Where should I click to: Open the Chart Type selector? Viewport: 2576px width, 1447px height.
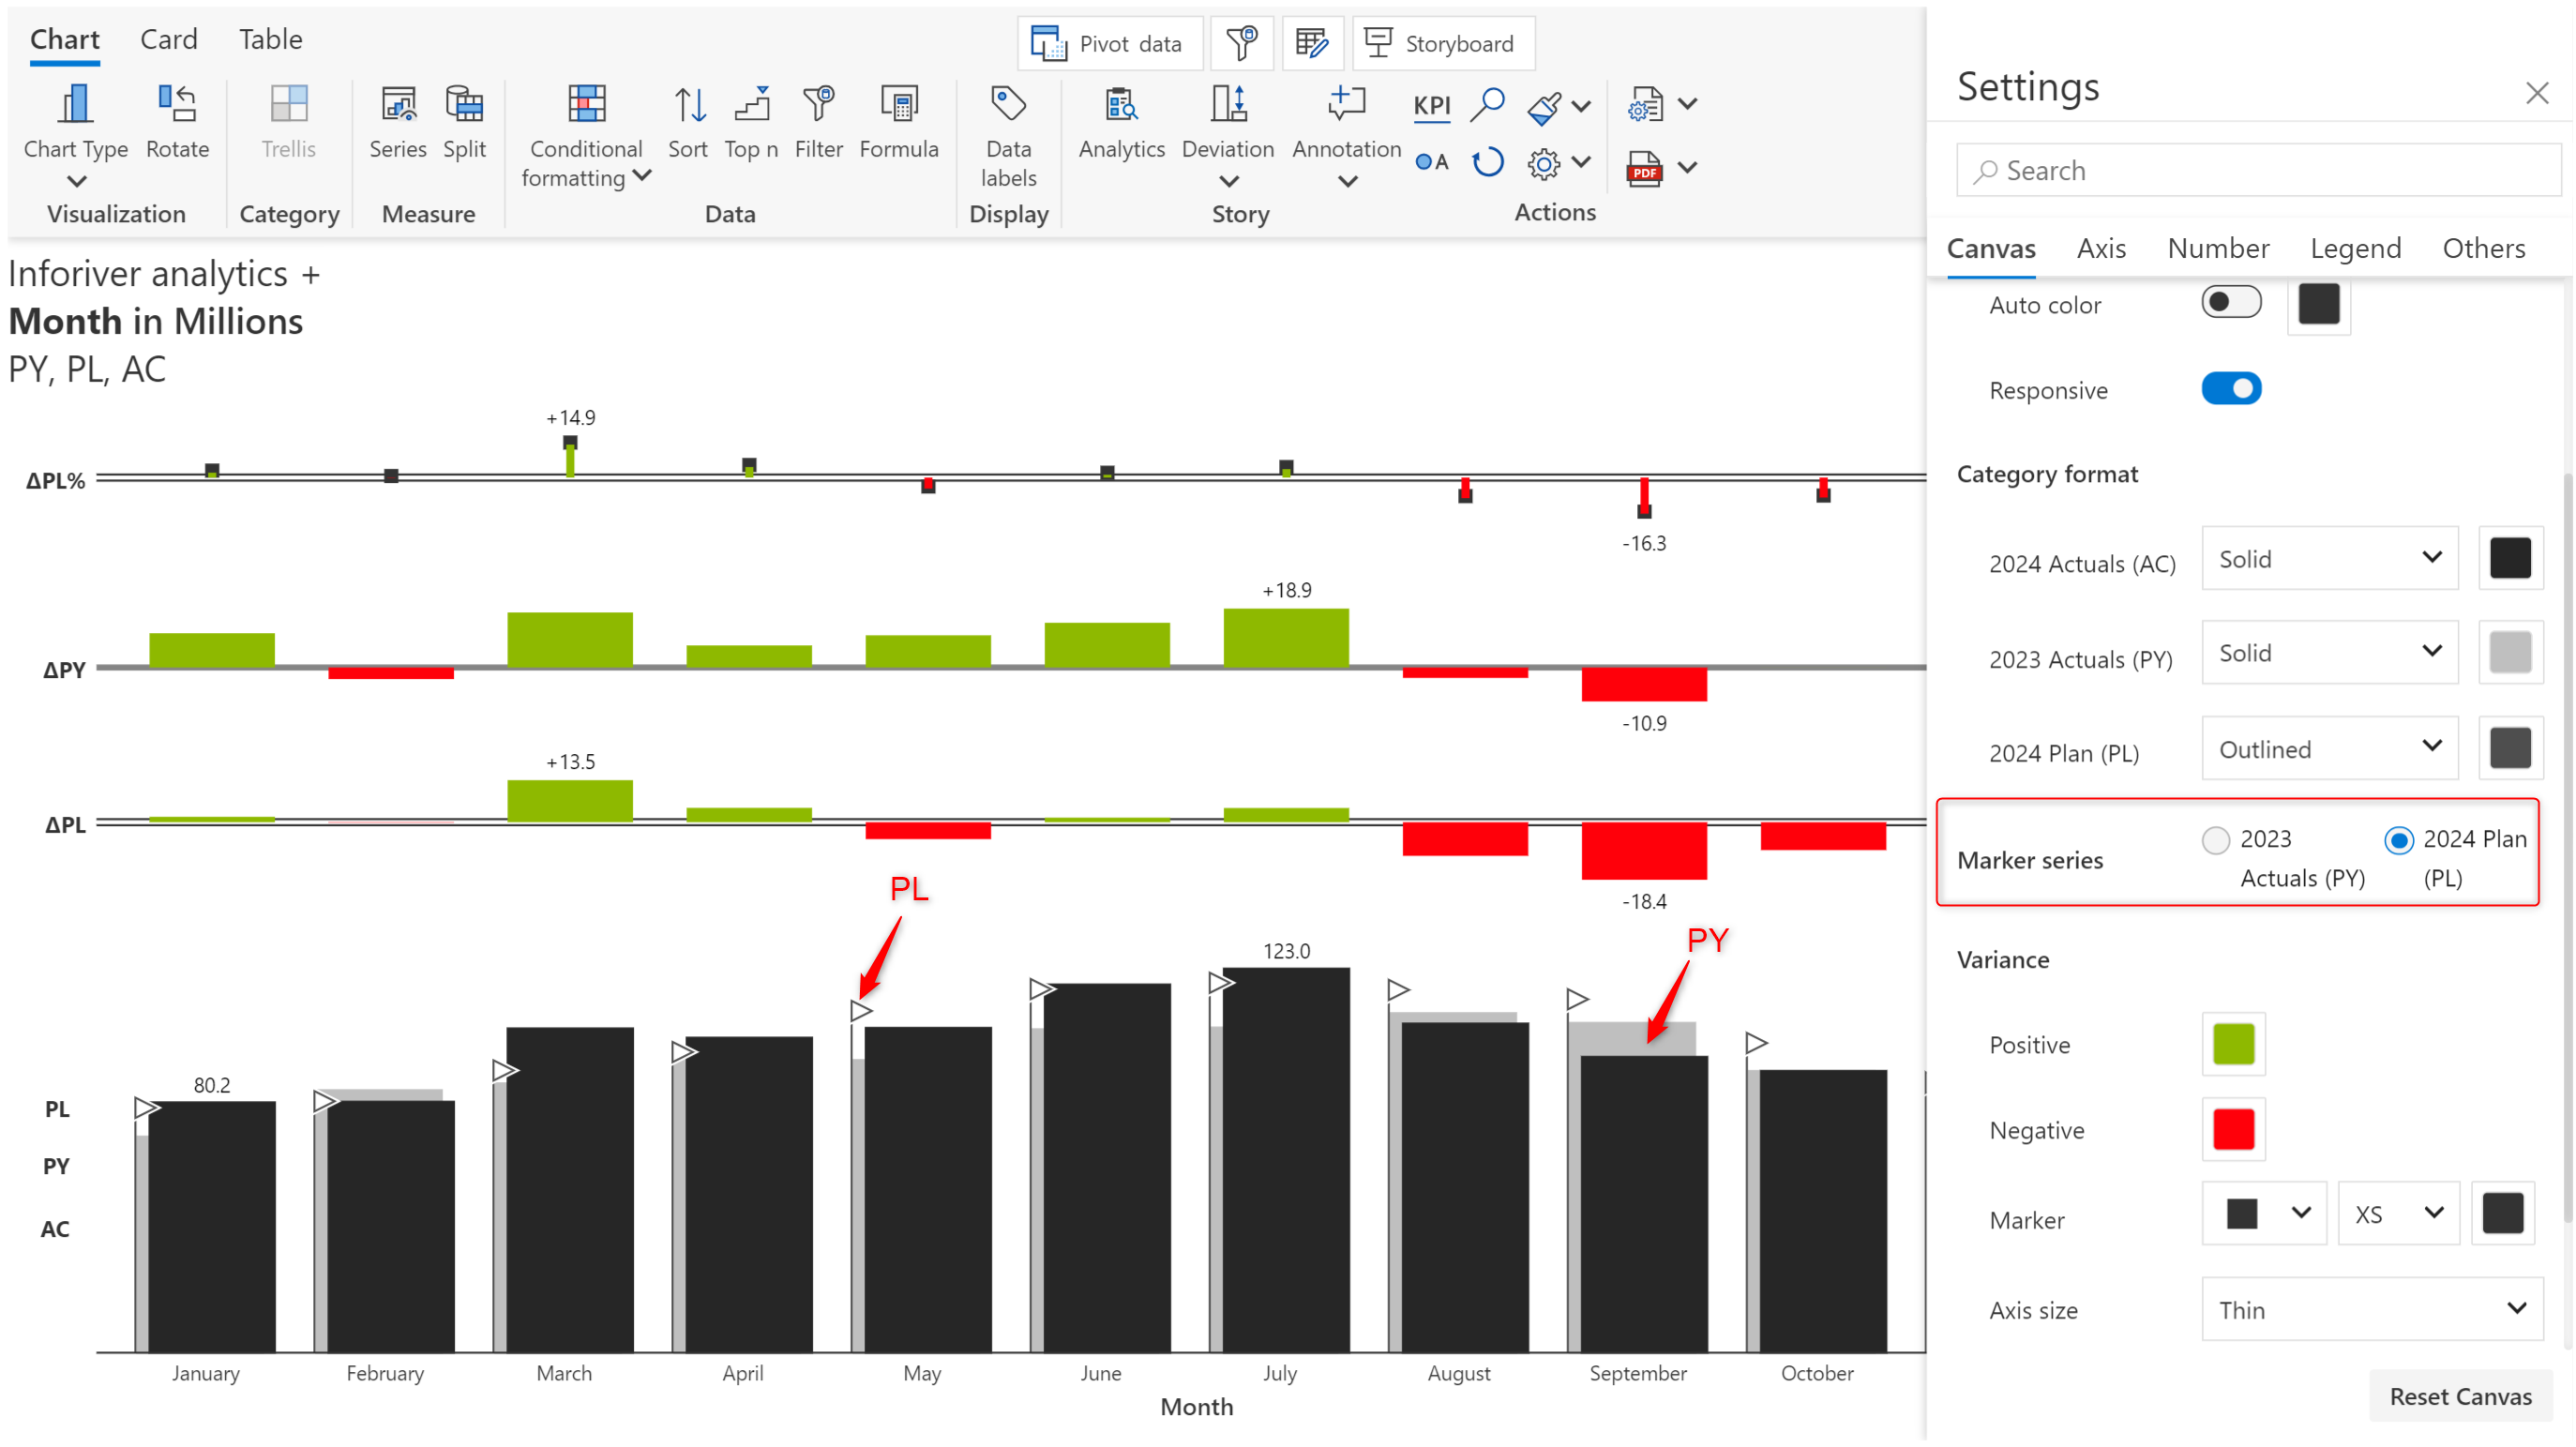pos(75,133)
